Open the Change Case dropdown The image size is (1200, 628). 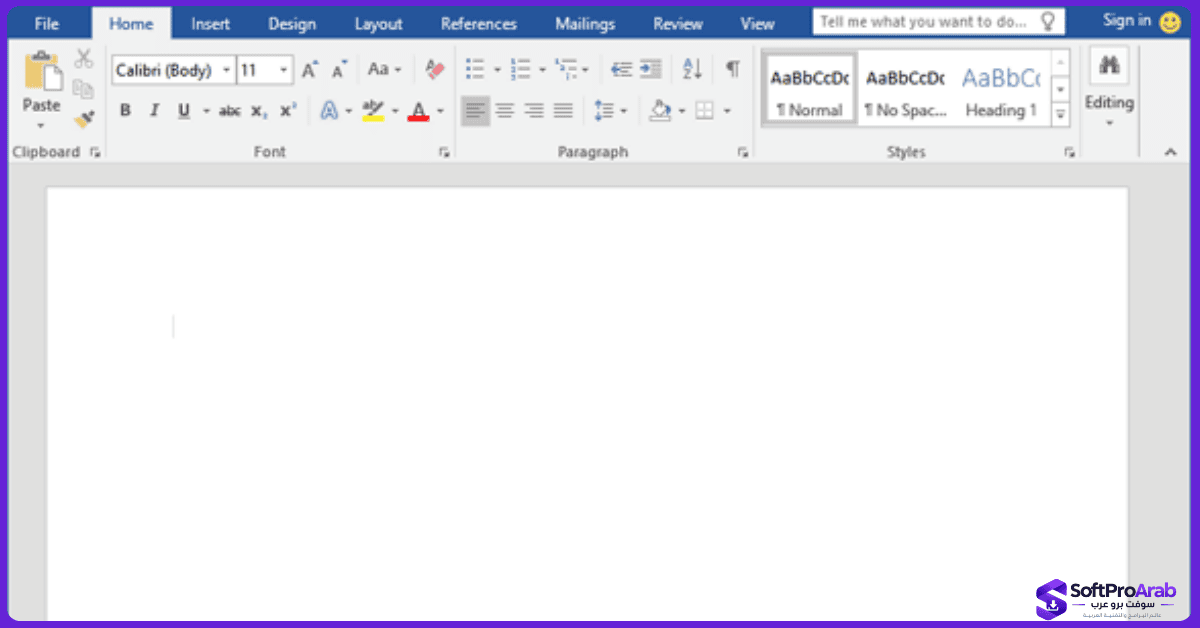(385, 70)
